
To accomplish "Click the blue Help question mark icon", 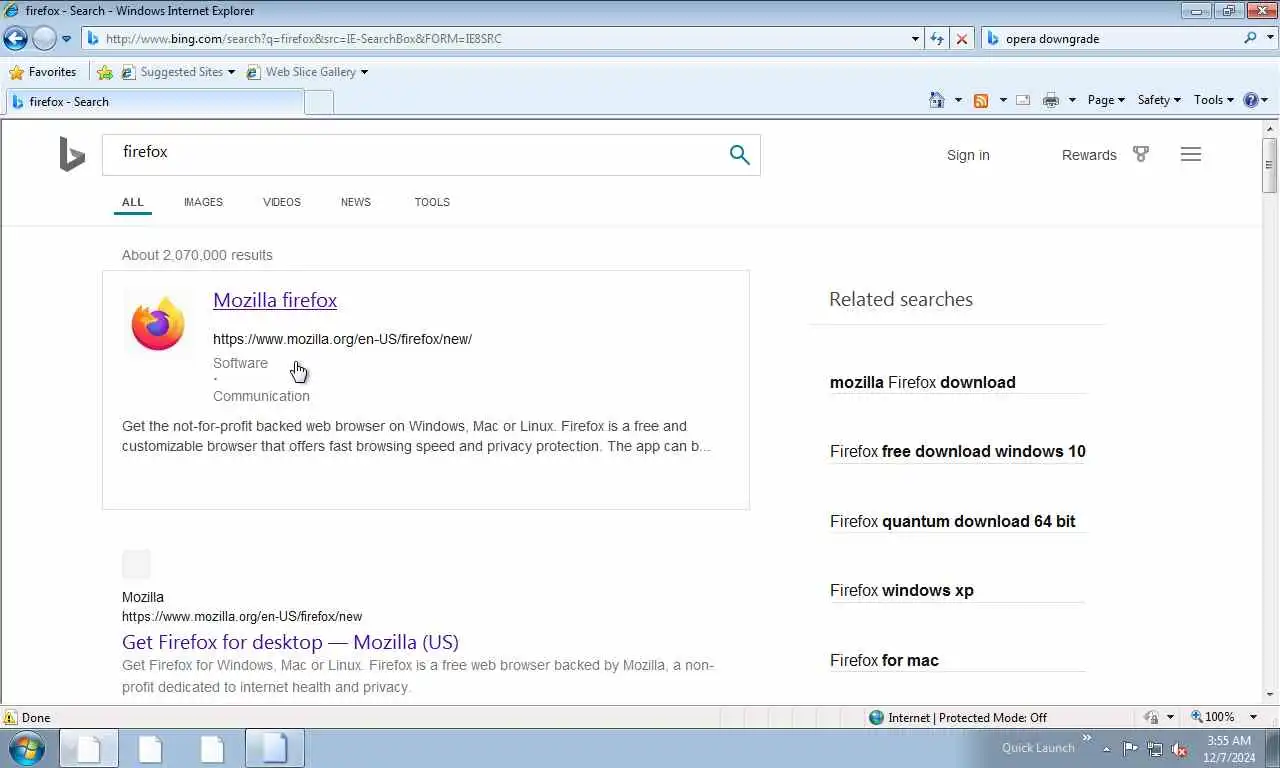I will (x=1251, y=100).
